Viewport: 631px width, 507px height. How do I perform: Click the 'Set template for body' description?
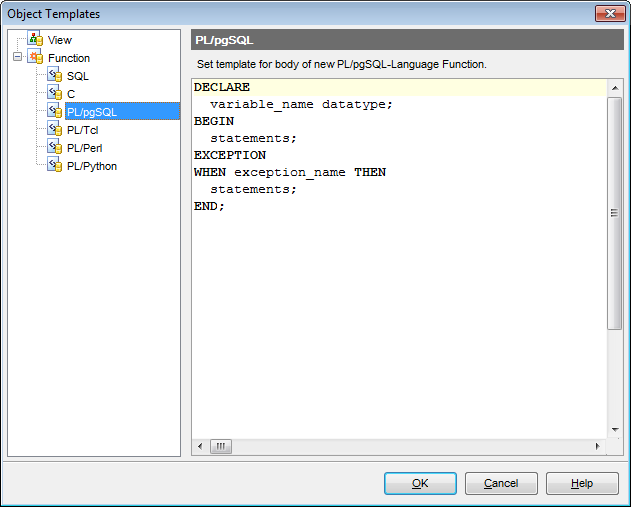[x=342, y=64]
